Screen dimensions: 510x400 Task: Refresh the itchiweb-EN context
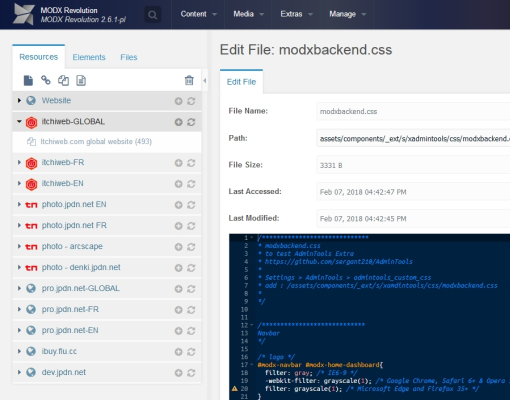[191, 184]
